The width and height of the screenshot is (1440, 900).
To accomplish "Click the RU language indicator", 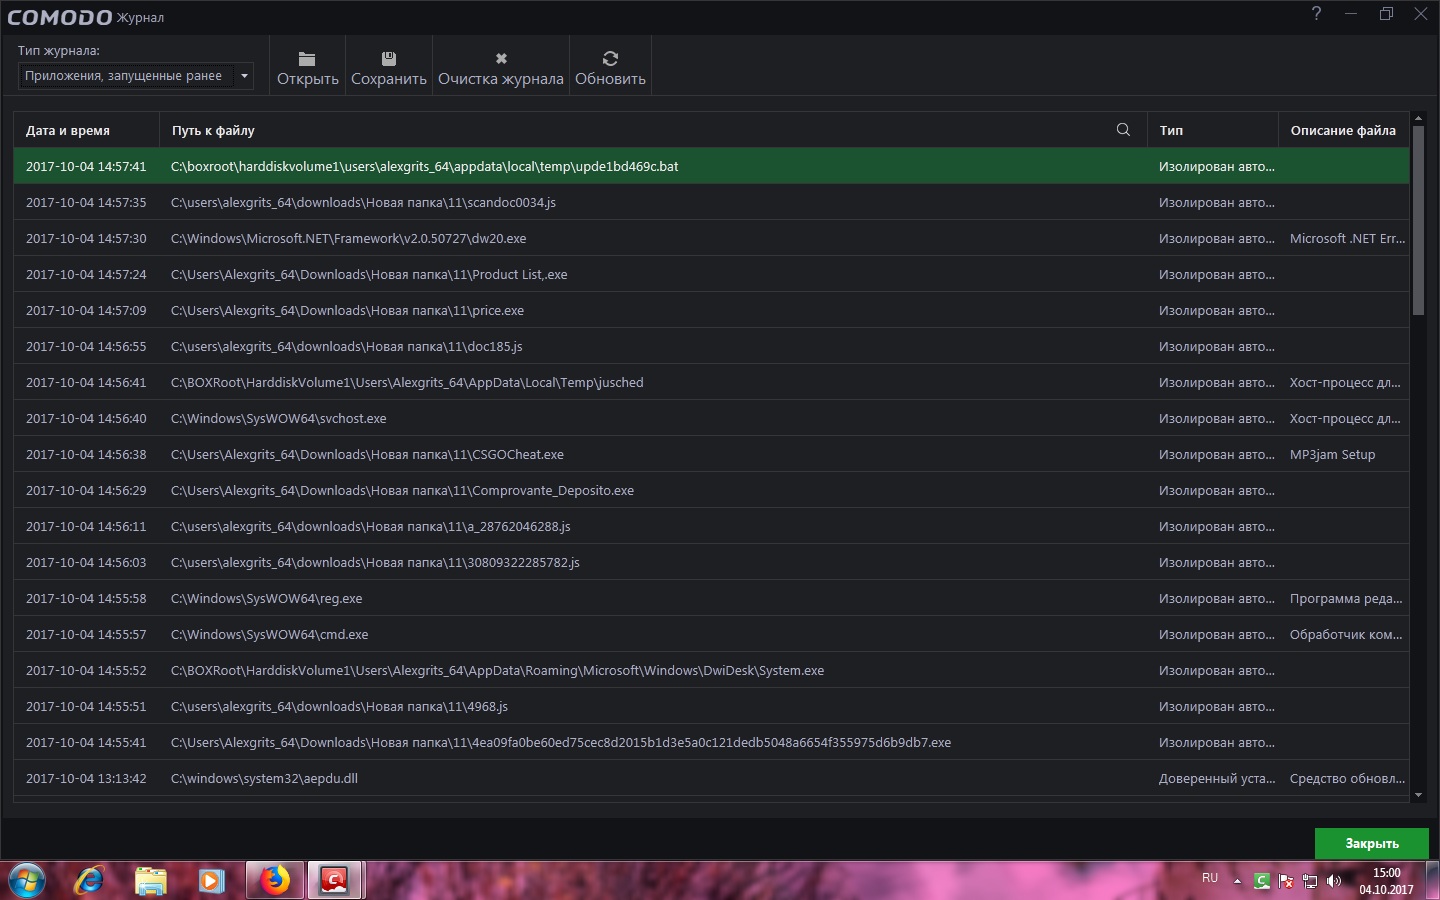I will 1210,878.
